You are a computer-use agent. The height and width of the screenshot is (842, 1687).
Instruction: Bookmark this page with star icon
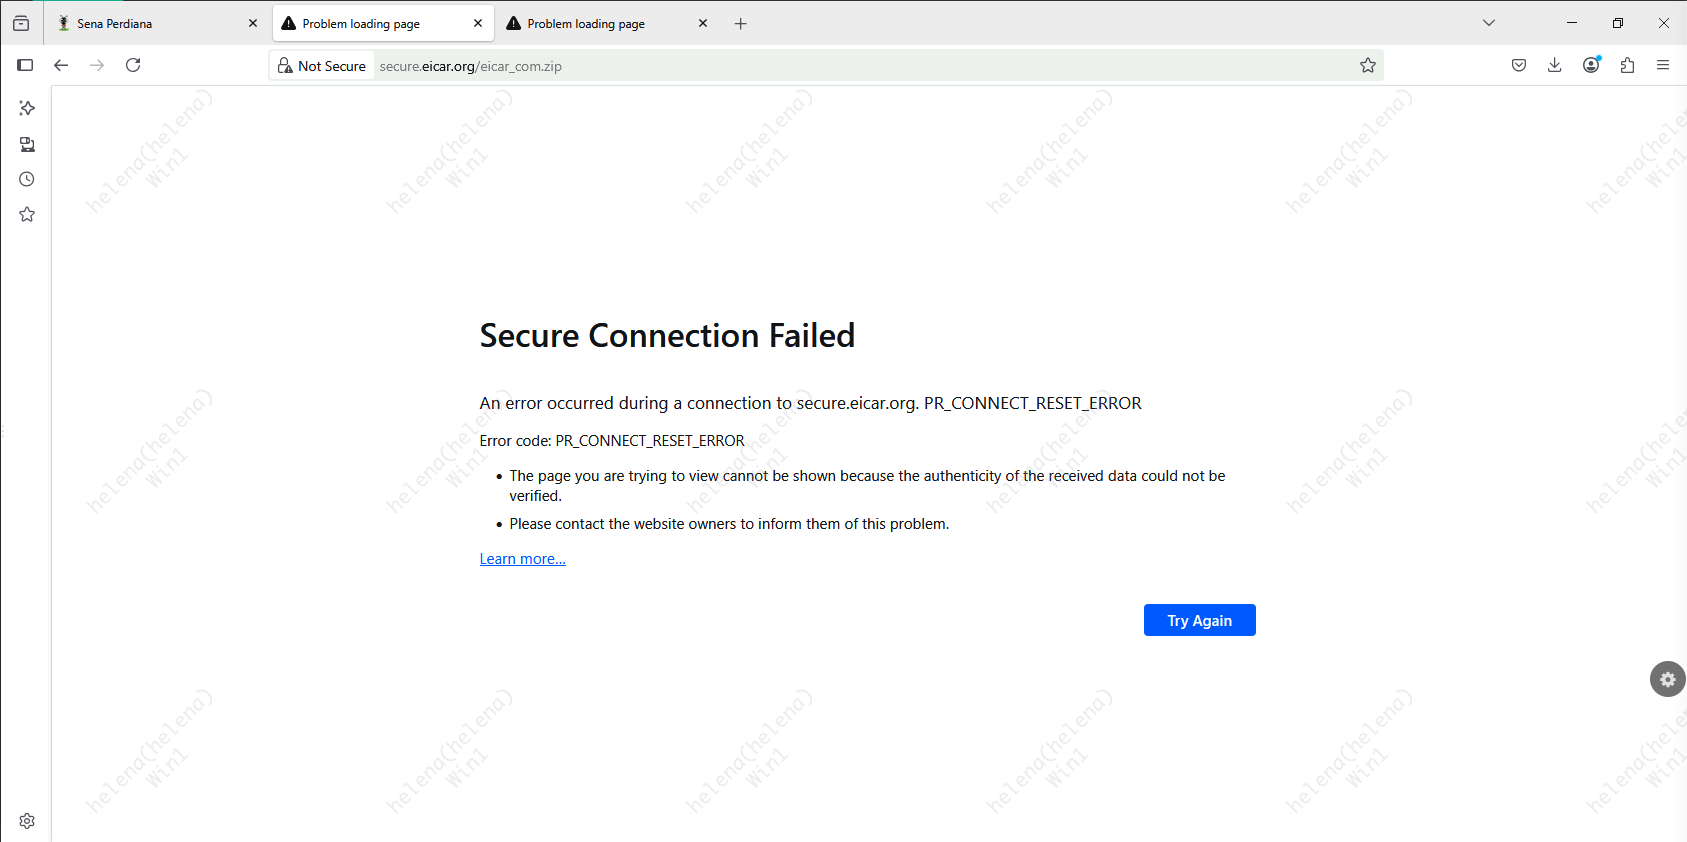[x=1368, y=66]
